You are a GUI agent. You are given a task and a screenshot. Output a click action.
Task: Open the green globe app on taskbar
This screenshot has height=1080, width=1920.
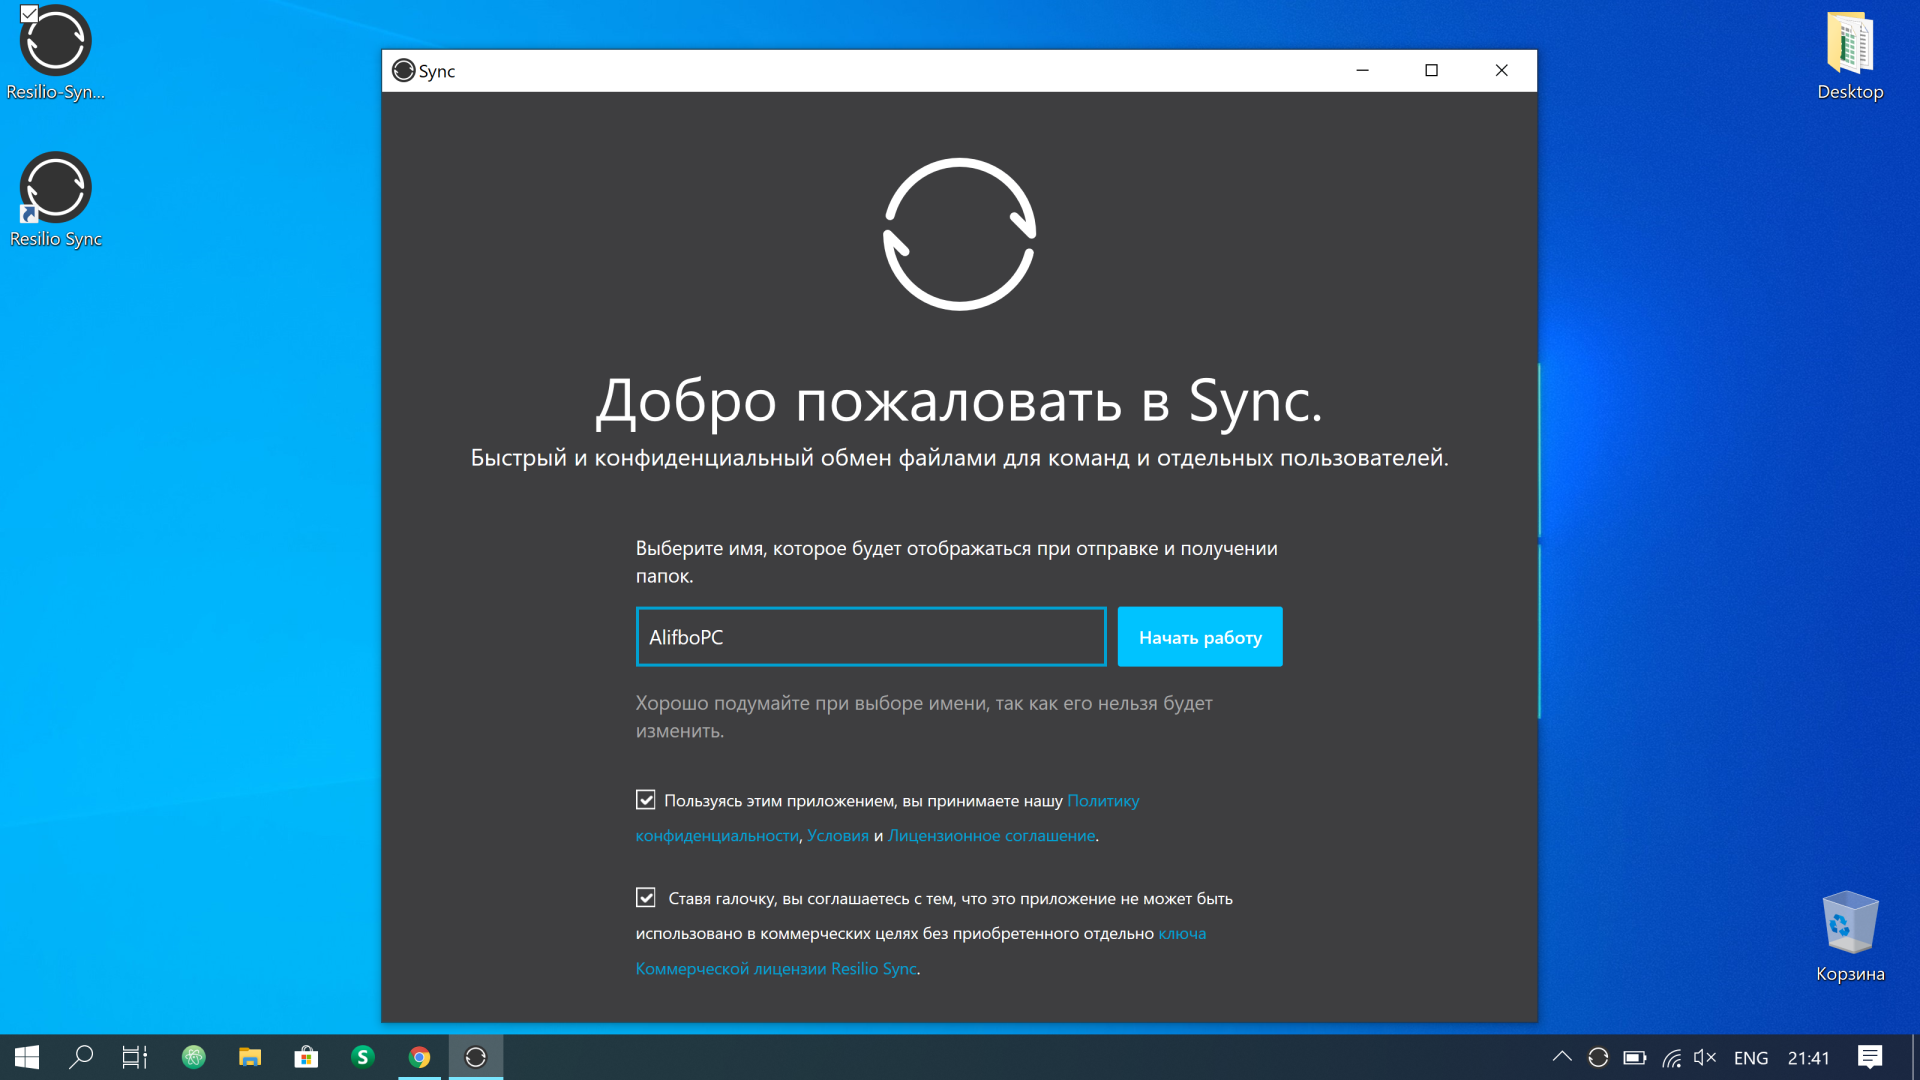pyautogui.click(x=194, y=1057)
